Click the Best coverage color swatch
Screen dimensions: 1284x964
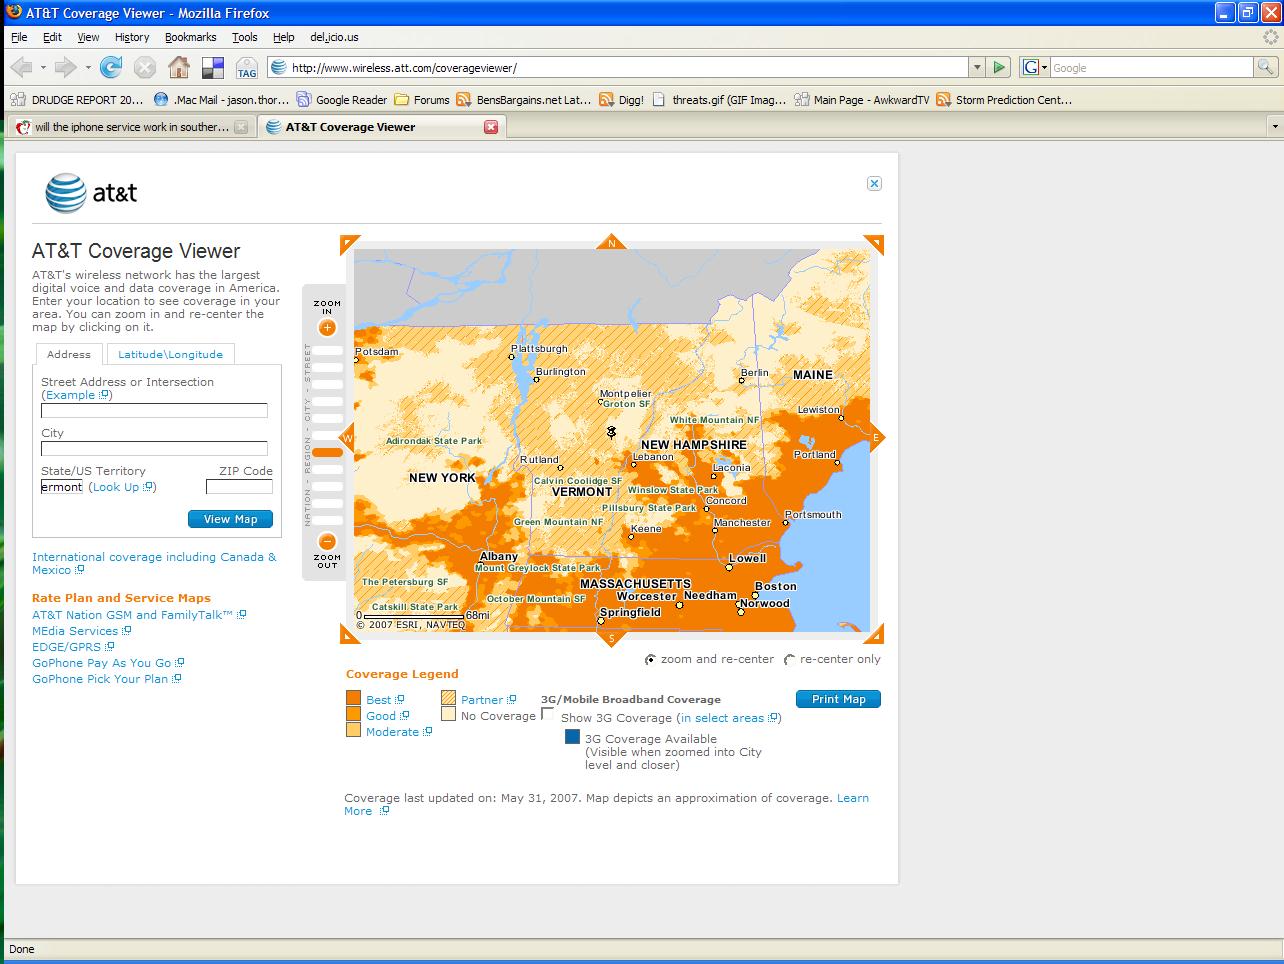pos(353,698)
